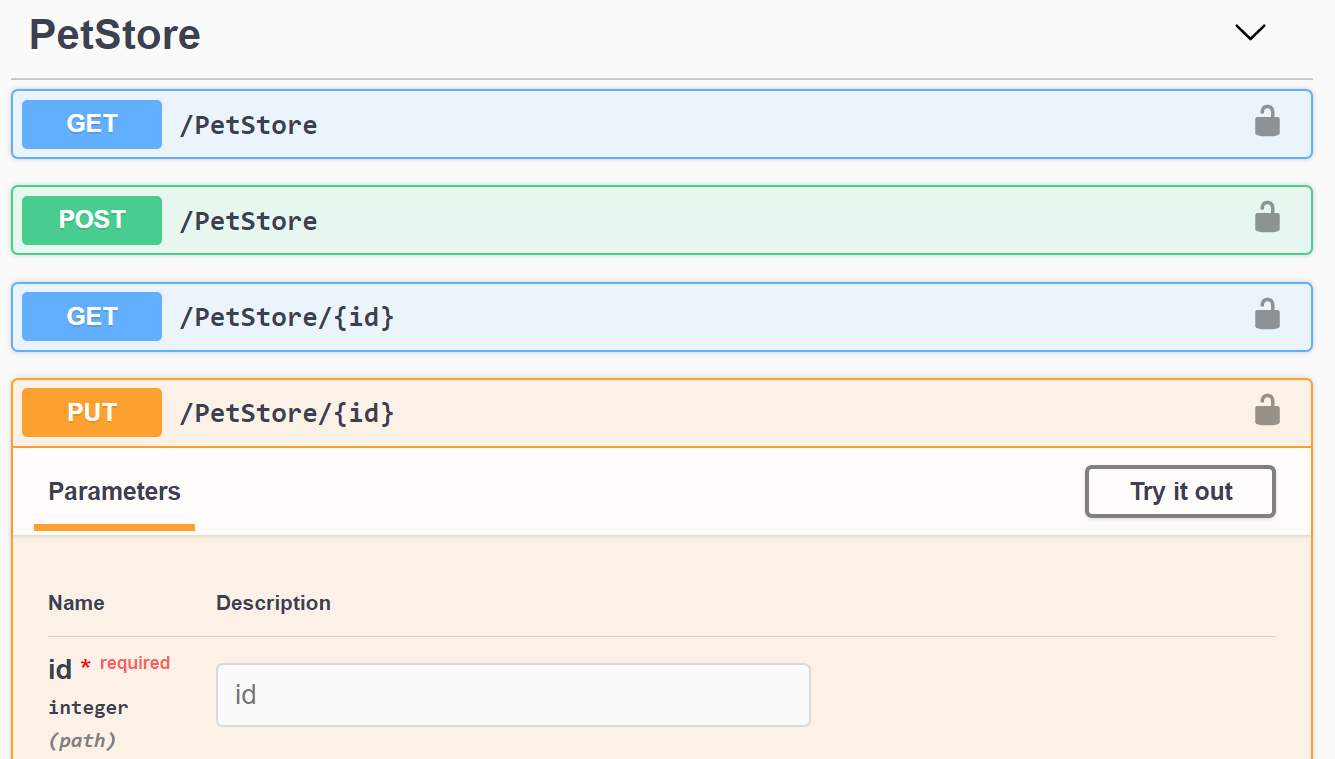Click lock icon on PUT /PetStore/{id} row
The width and height of the screenshot is (1335, 759).
tap(1267, 410)
